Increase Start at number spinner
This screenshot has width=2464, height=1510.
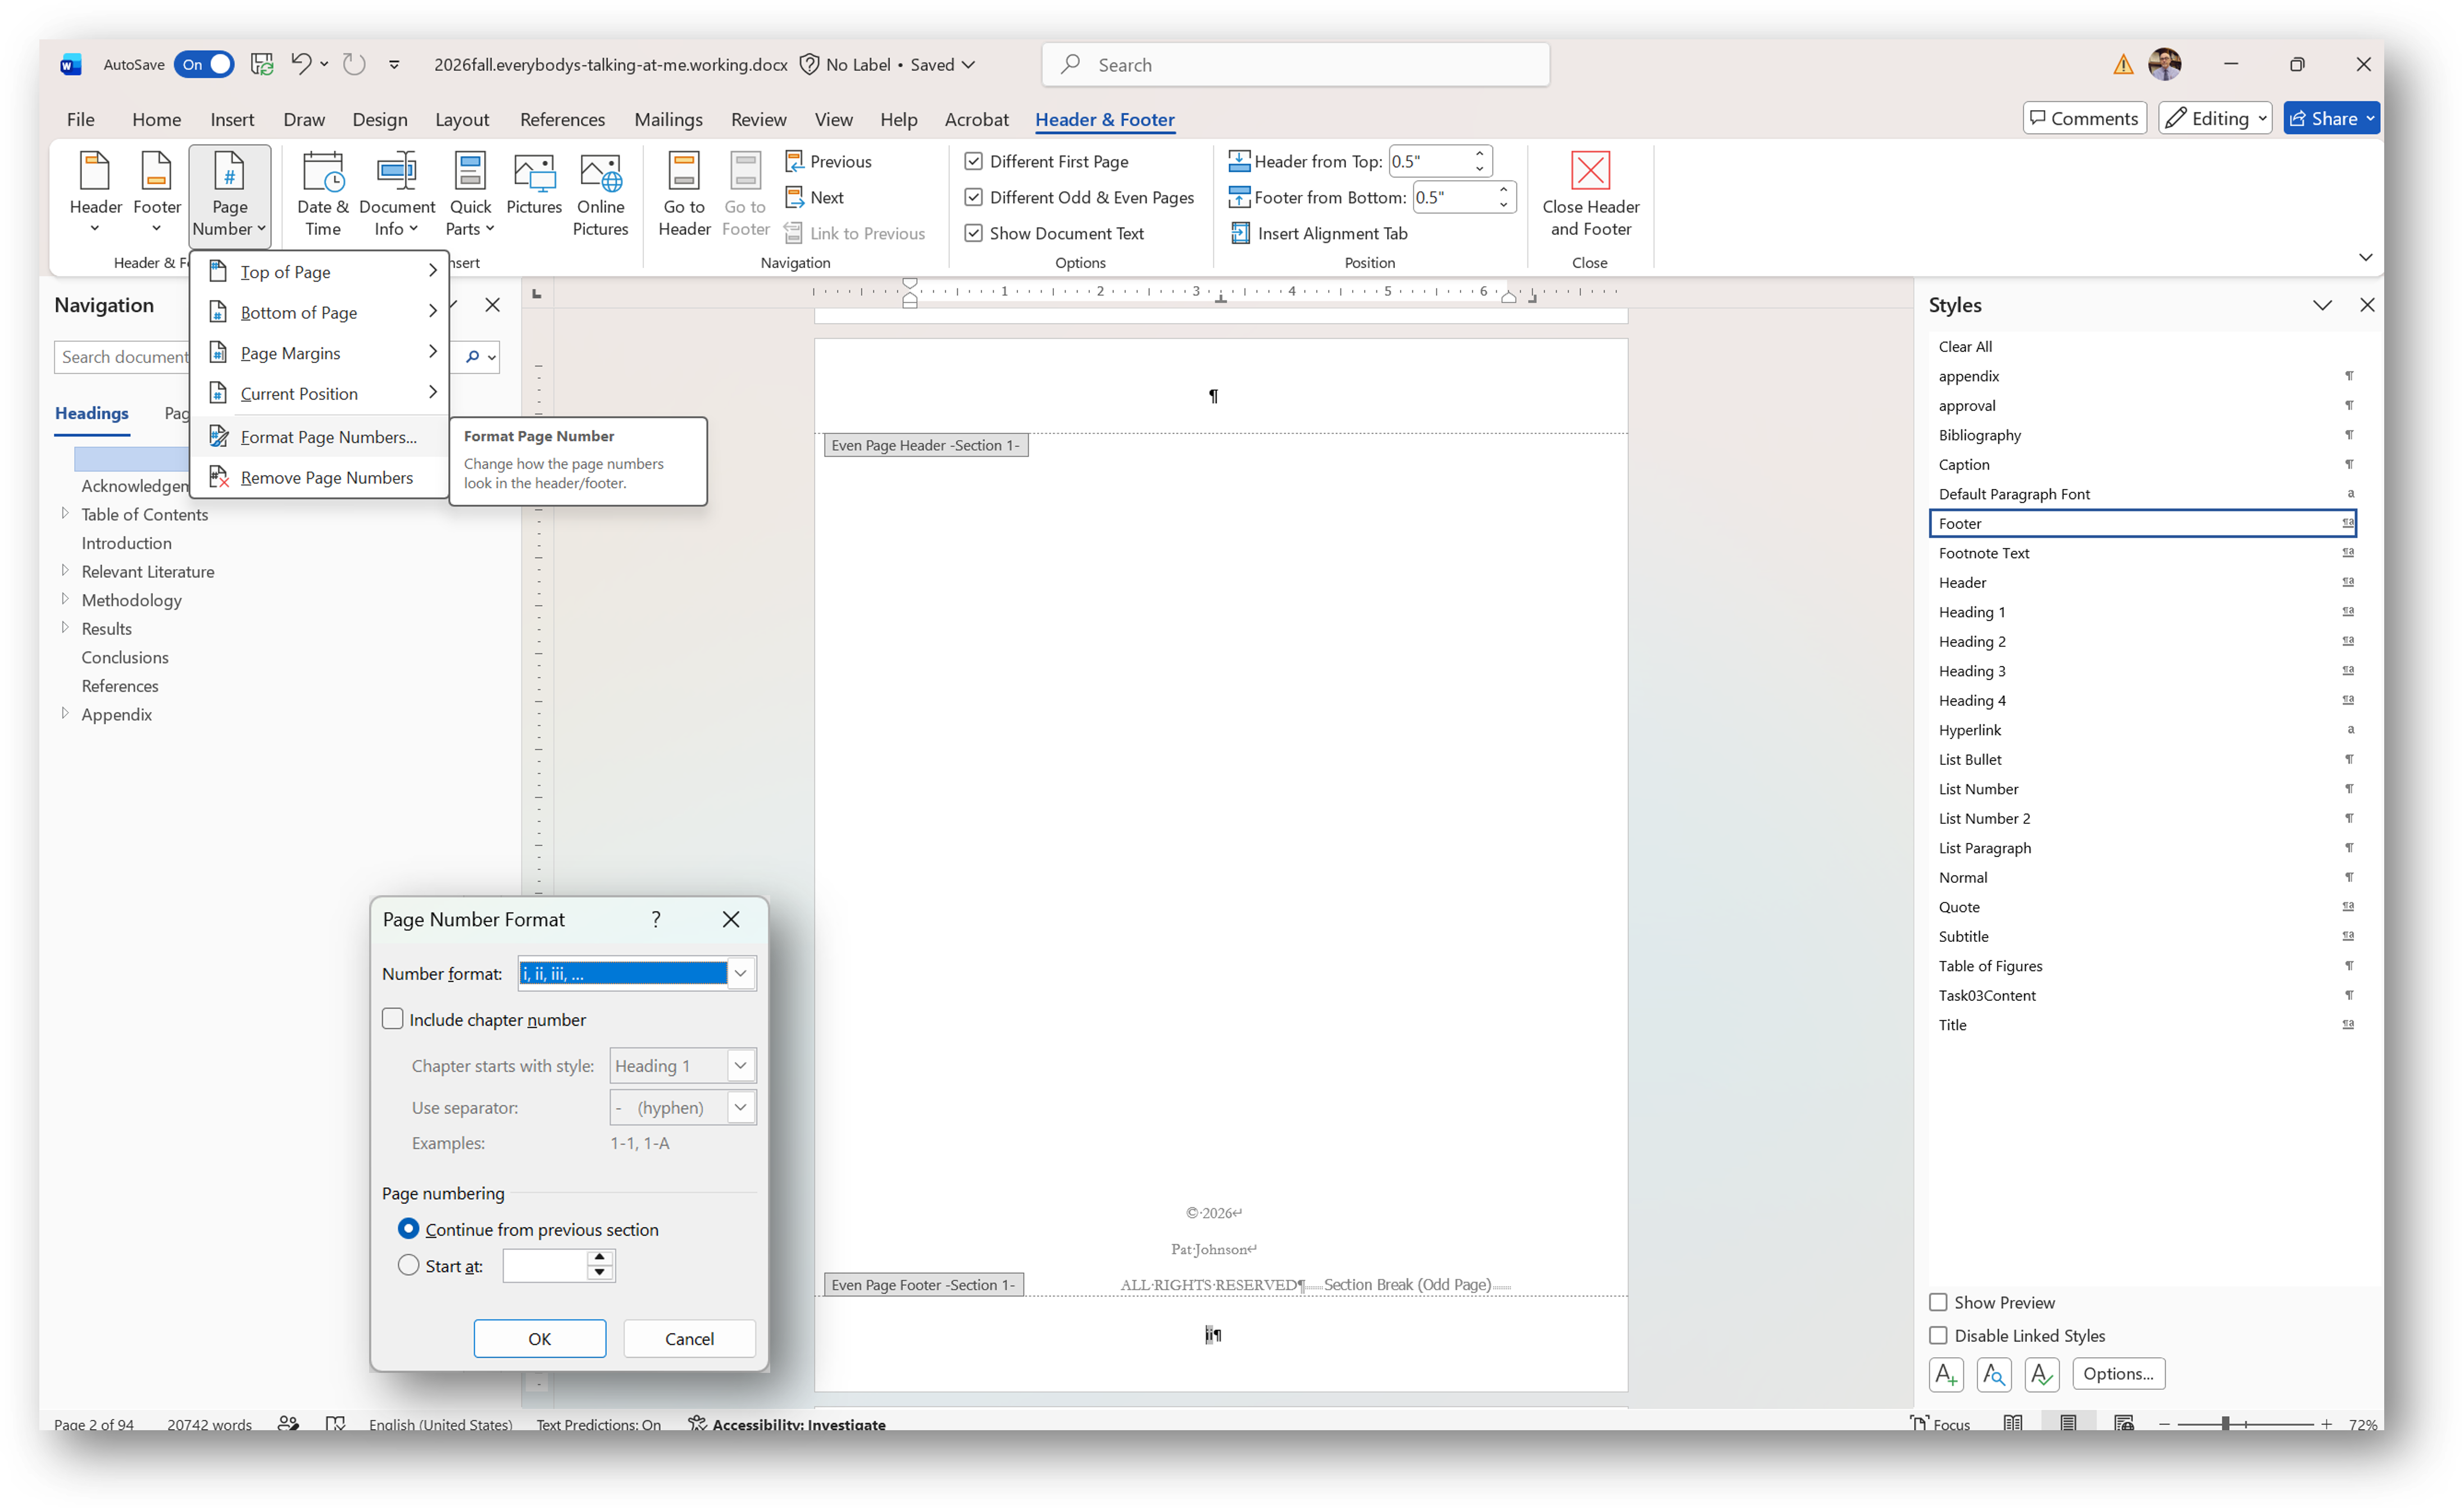[599, 1257]
